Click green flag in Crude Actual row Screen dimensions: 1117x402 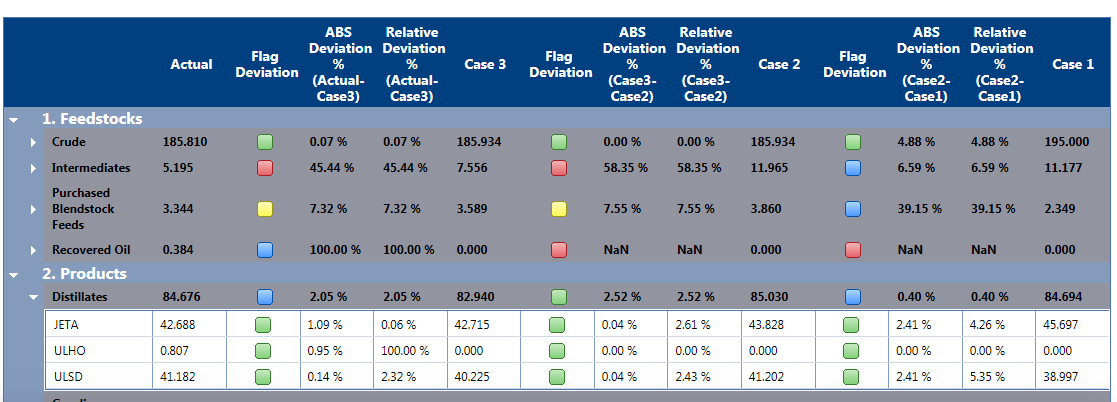click(x=265, y=142)
